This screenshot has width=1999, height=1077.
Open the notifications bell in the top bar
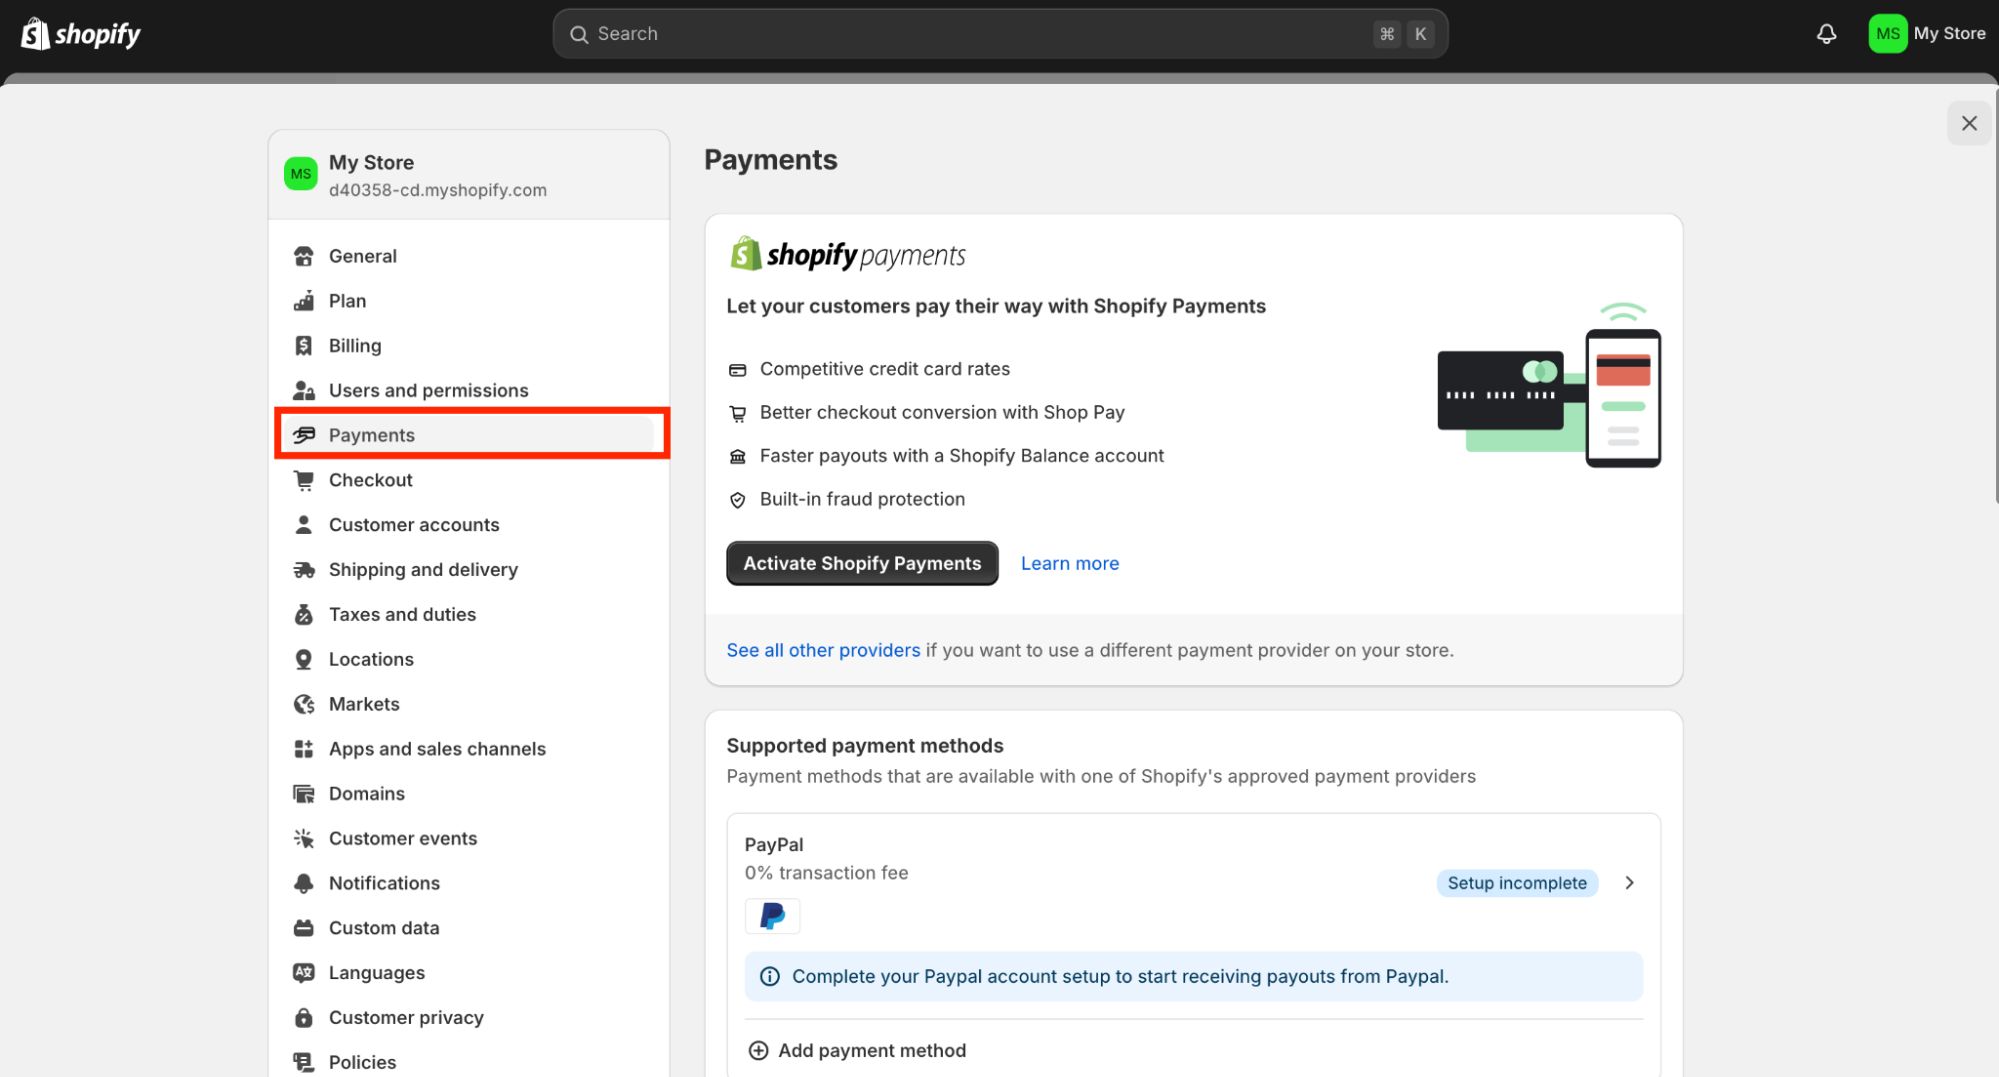[x=1826, y=33]
